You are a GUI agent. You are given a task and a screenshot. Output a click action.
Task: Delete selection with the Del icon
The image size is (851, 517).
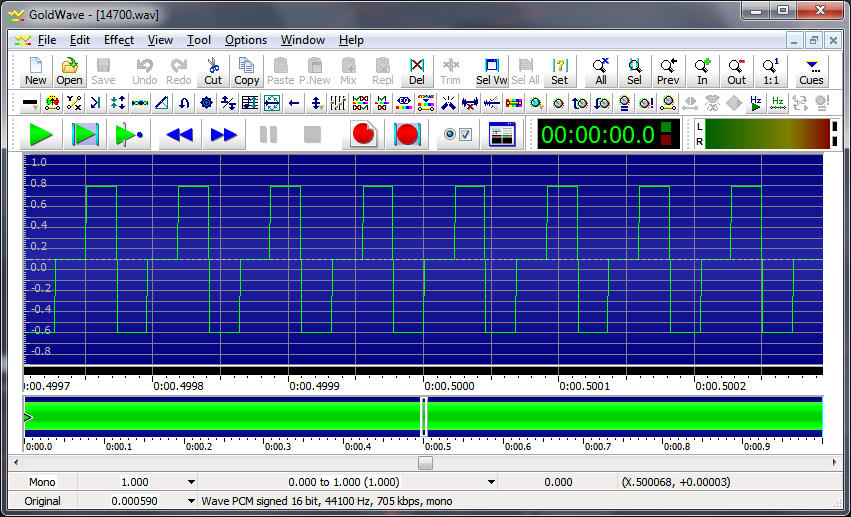(x=417, y=70)
